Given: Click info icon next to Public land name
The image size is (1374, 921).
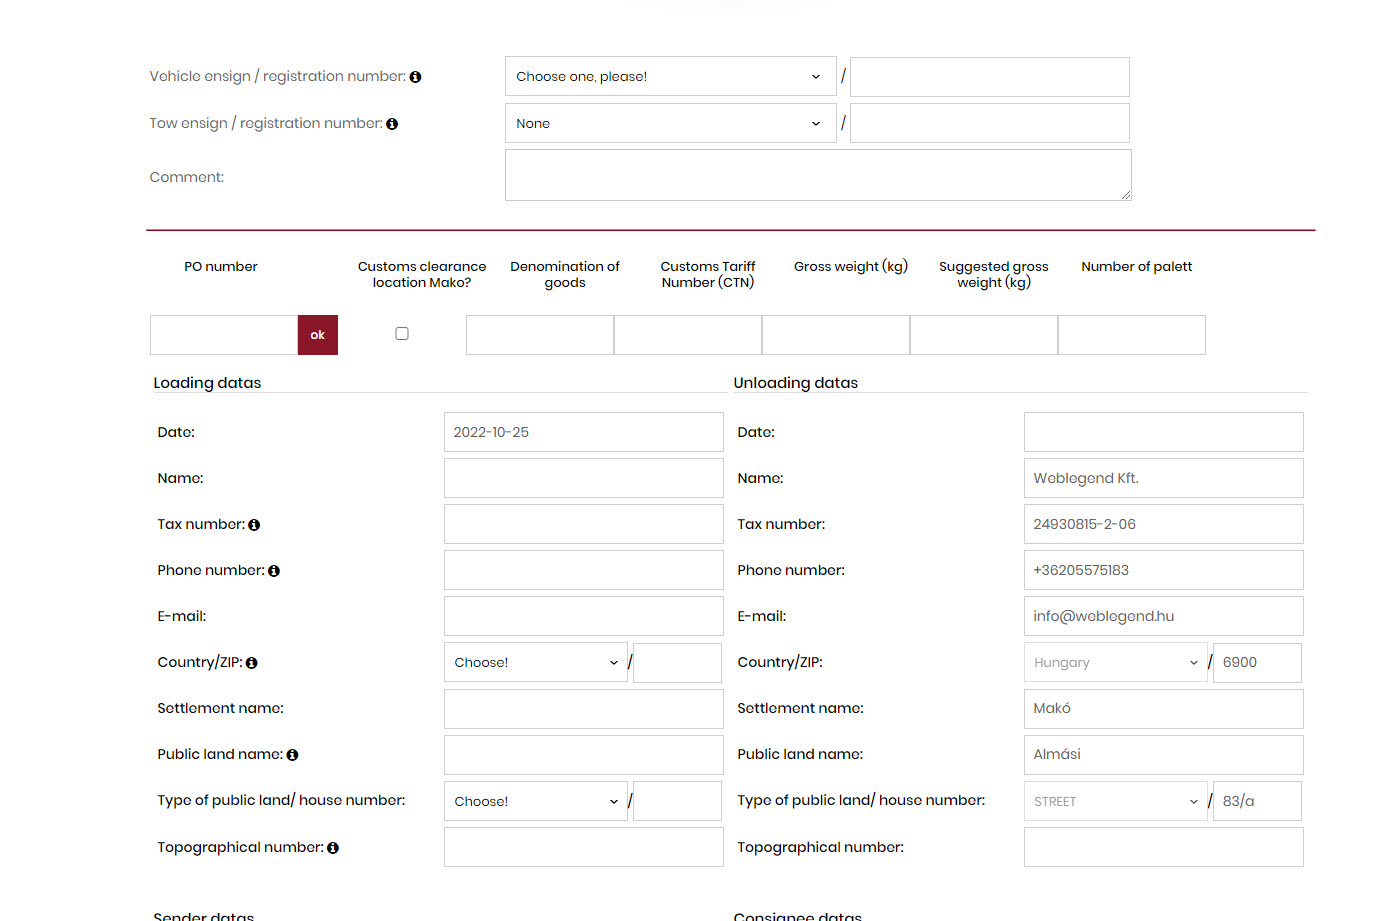Looking at the screenshot, I should [x=292, y=755].
